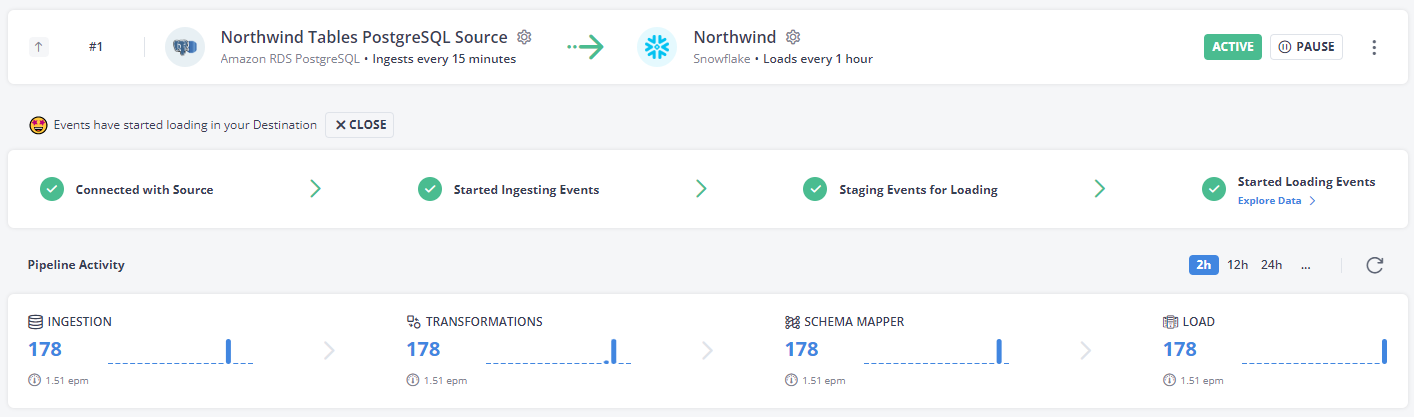Click the Load info icon beside 1.51 epm
The height and width of the screenshot is (417, 1414).
click(x=1169, y=380)
